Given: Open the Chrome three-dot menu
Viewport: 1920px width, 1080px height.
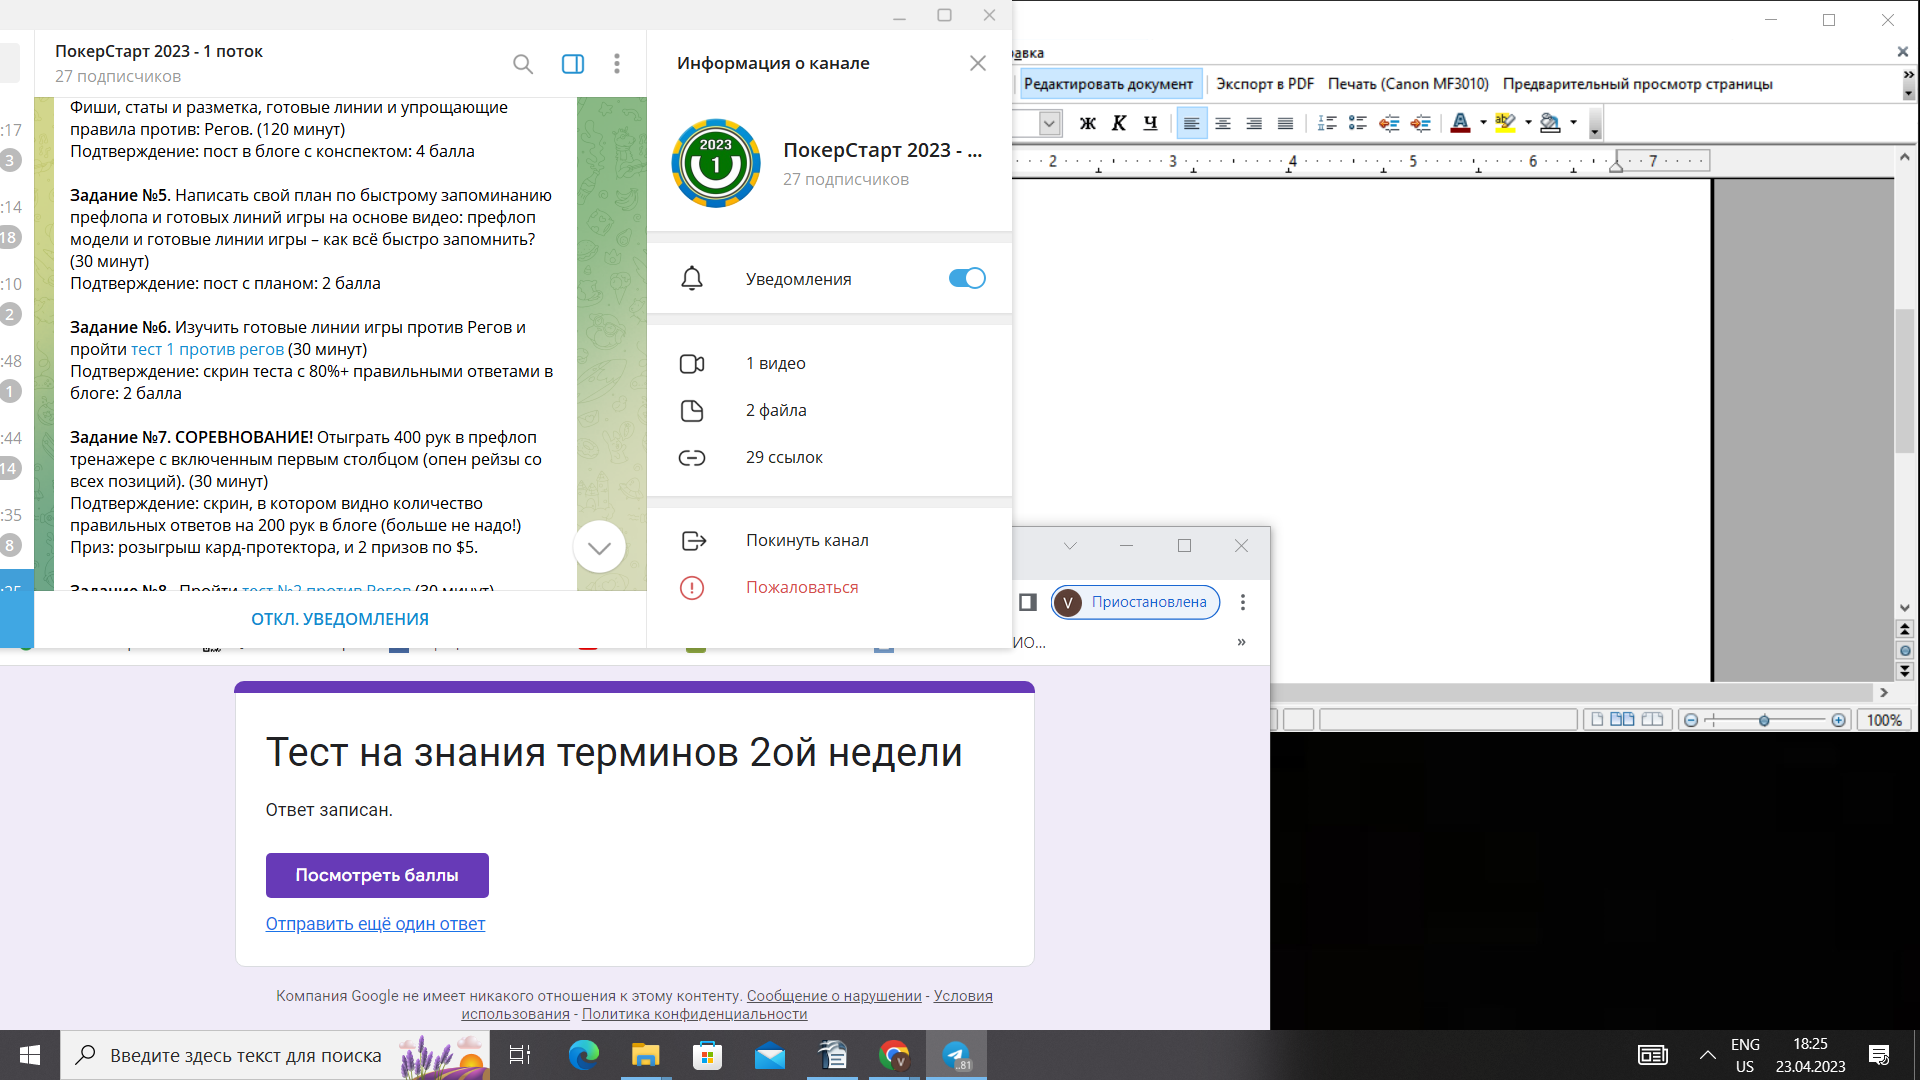Looking at the screenshot, I should click(1243, 602).
